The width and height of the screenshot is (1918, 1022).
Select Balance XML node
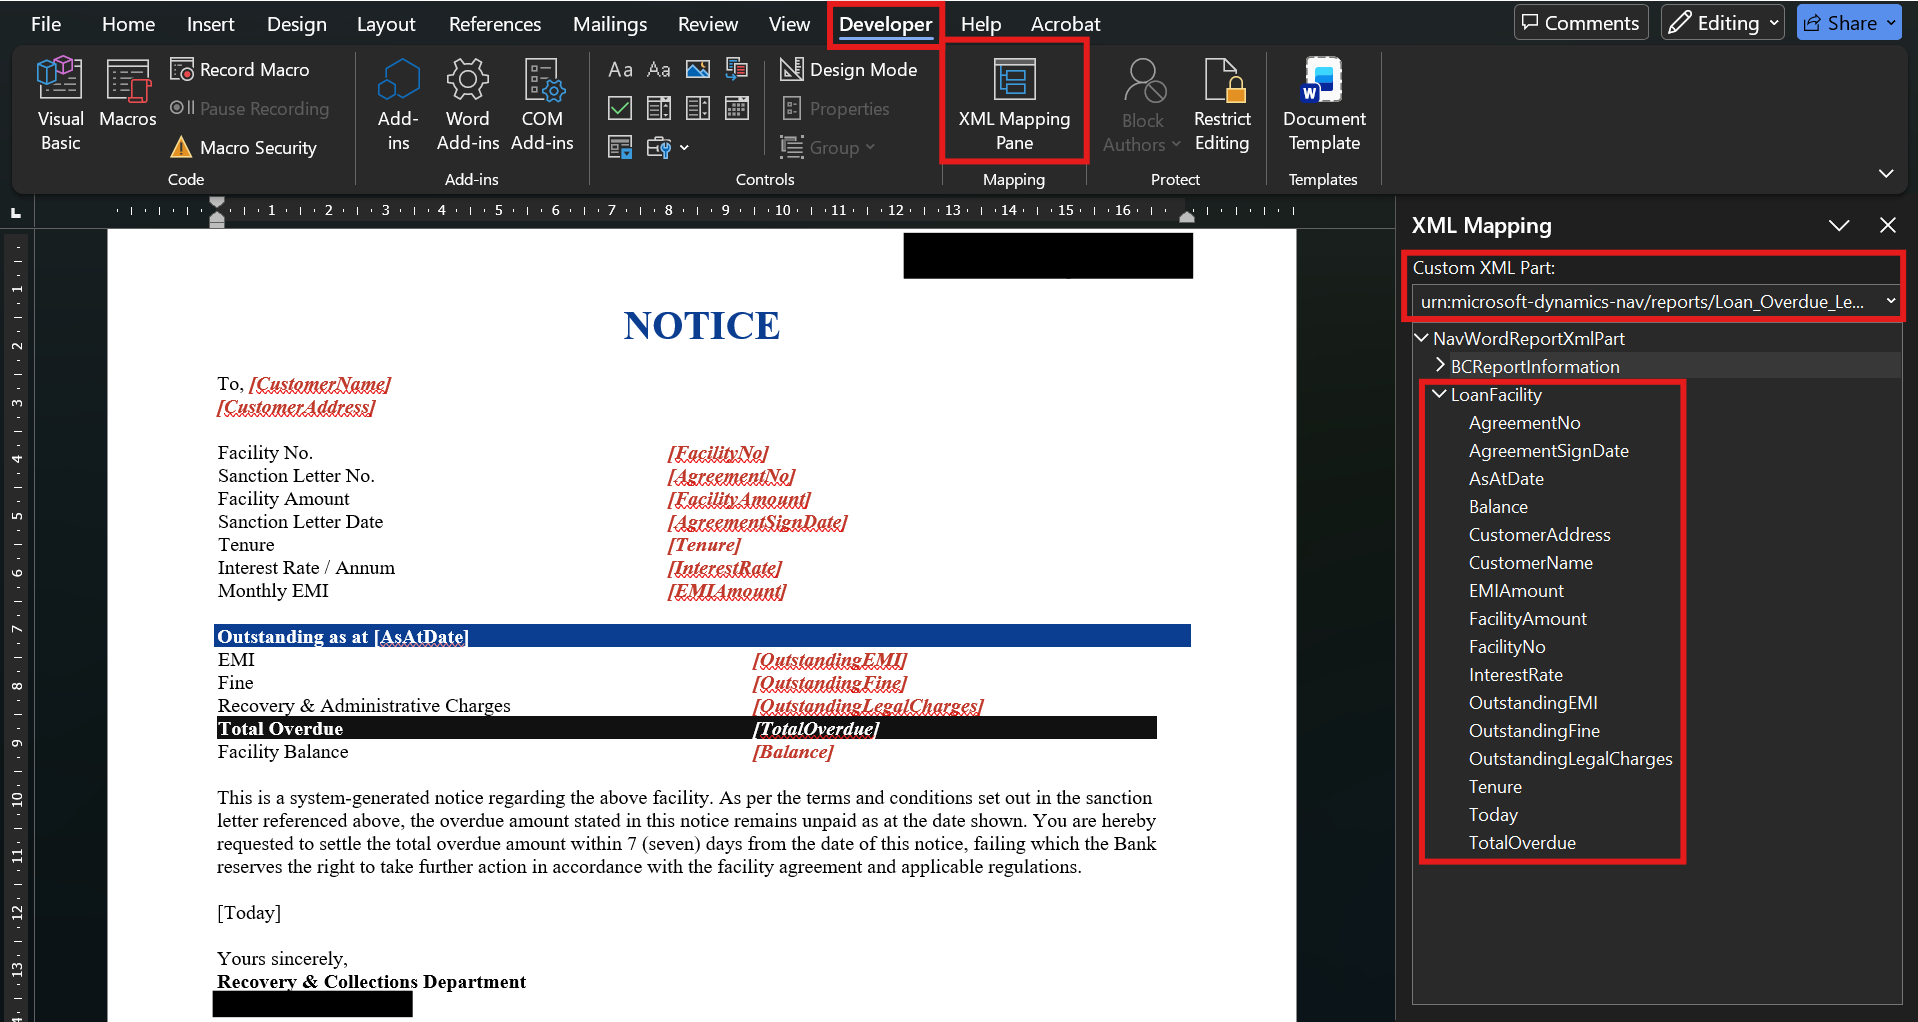click(1498, 507)
